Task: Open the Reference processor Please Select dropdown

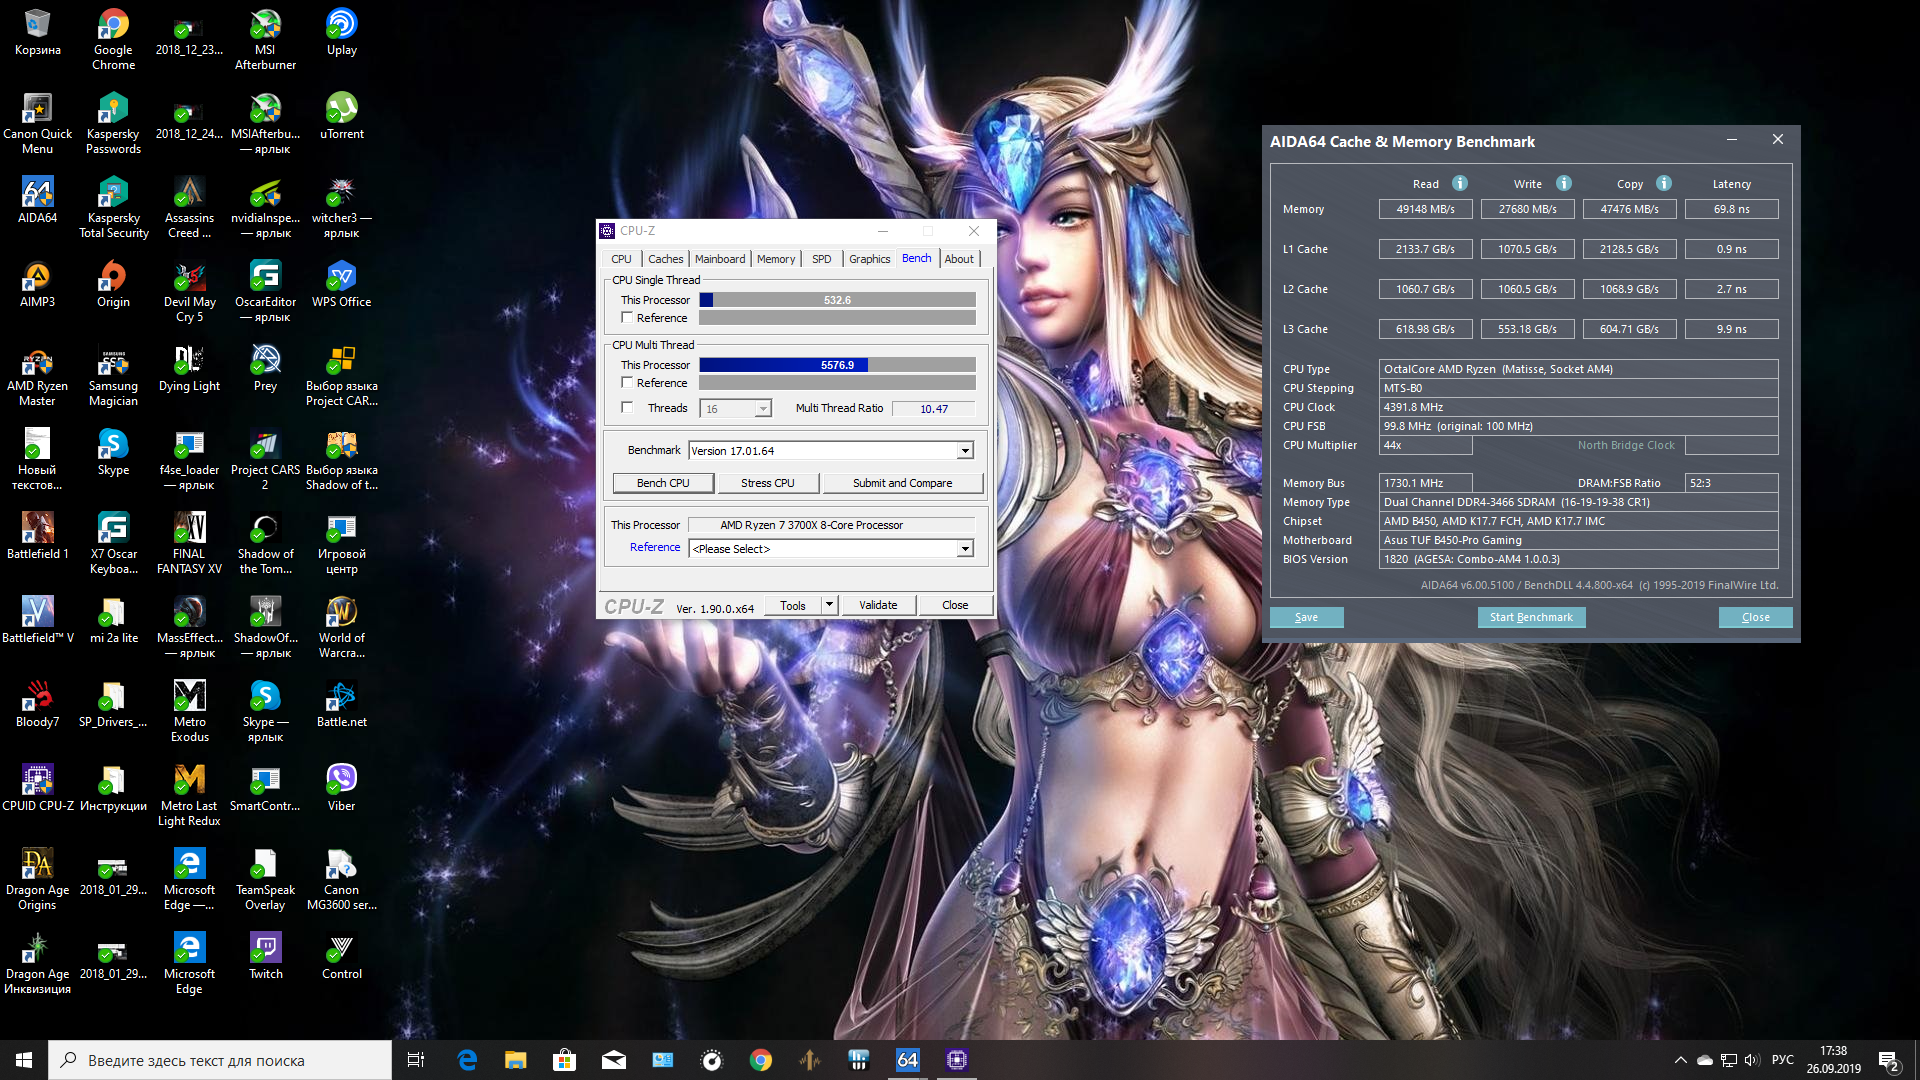Action: (965, 549)
